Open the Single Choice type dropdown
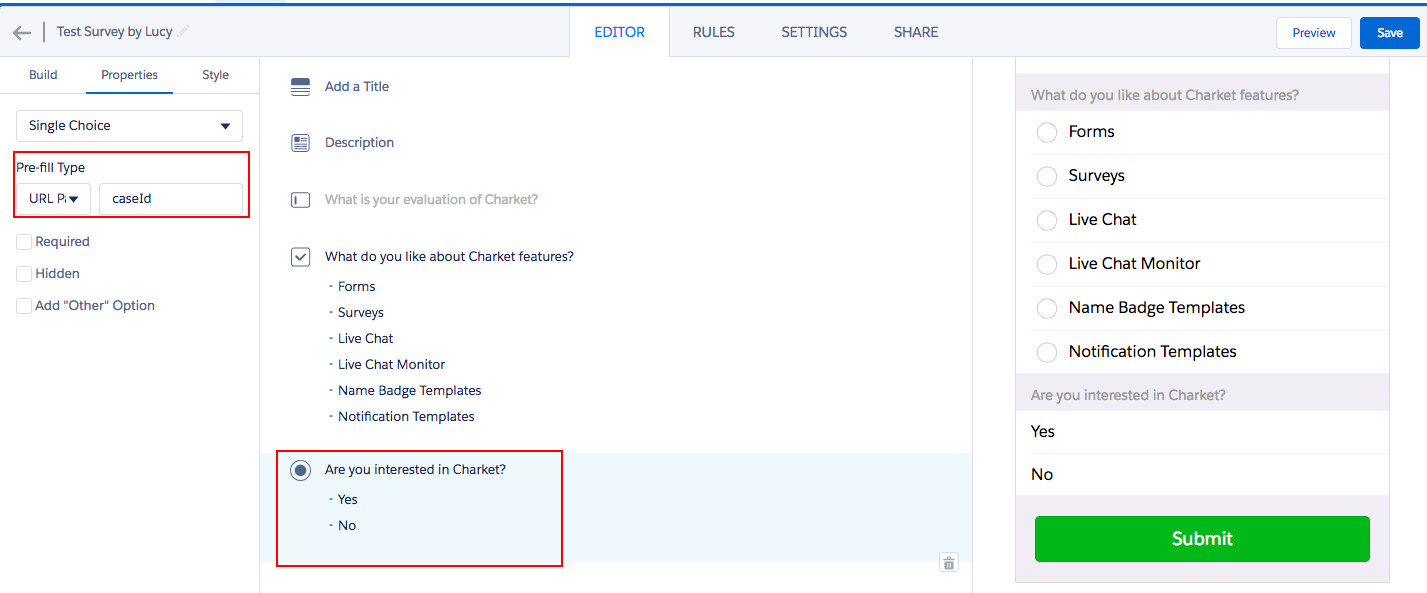The width and height of the screenshot is (1427, 593). tap(129, 126)
